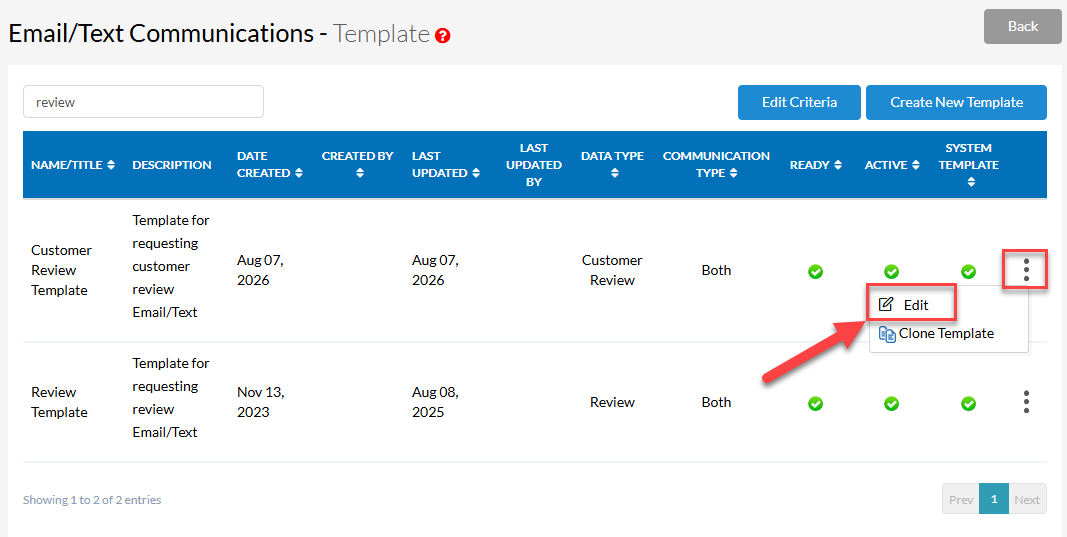Image resolution: width=1067 pixels, height=537 pixels.
Task: Click System Template checkmark for Customer Review Template
Action: [968, 272]
